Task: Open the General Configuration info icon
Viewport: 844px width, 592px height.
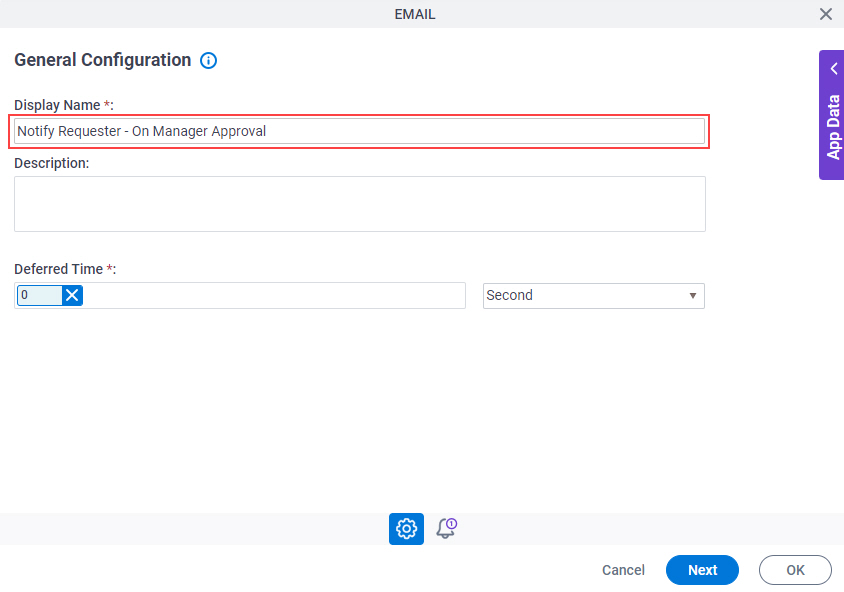Action: [x=208, y=60]
